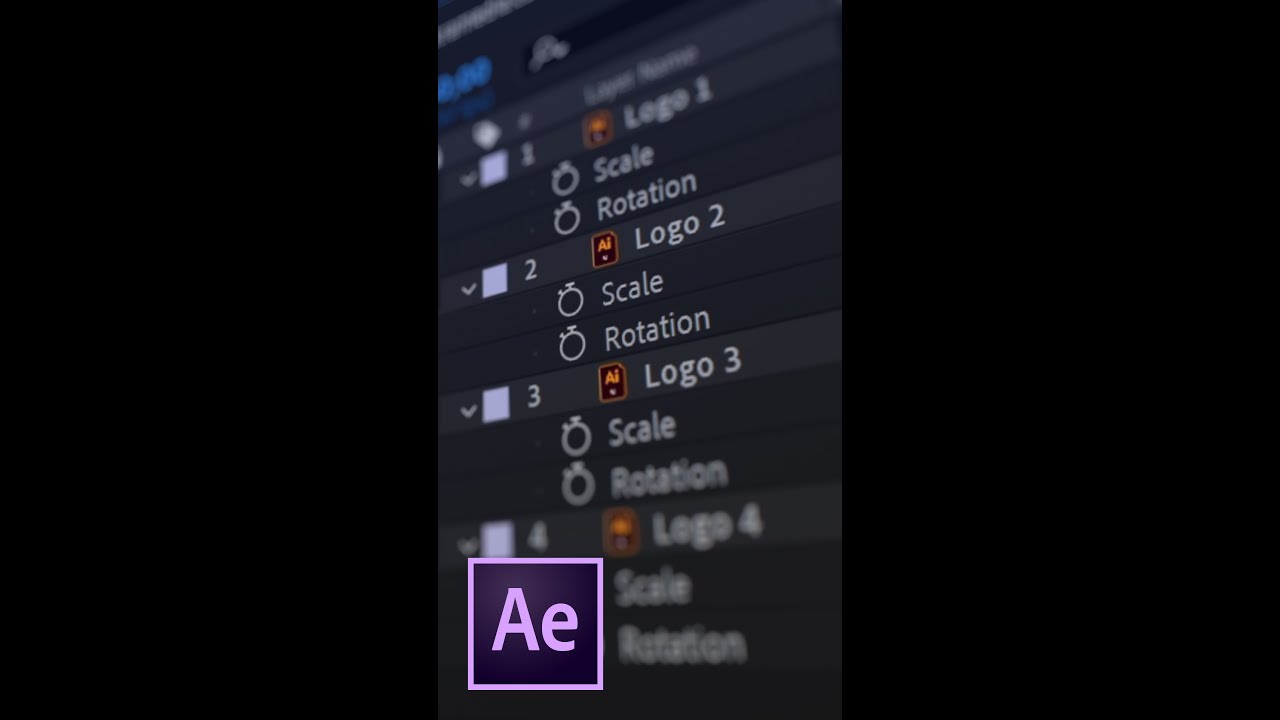Select the Logo 1 layer name
The image size is (1280, 720).
pyautogui.click(x=668, y=105)
